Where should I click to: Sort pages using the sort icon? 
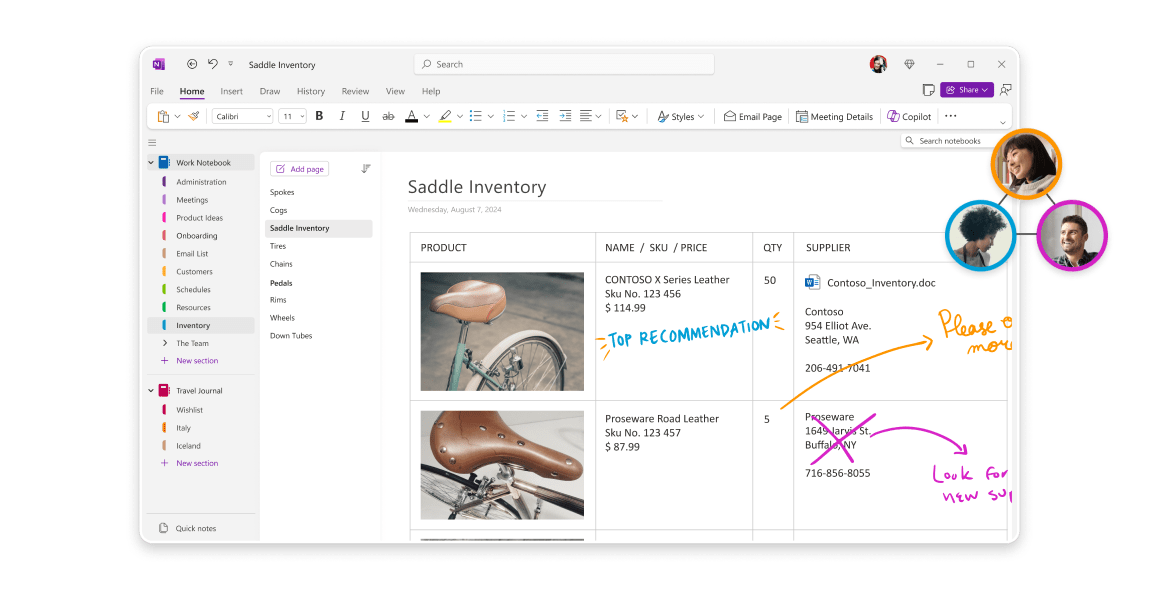click(365, 168)
